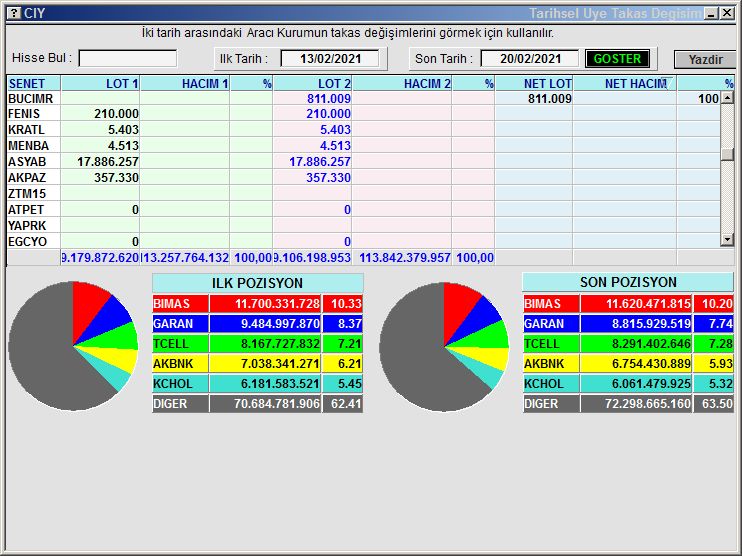742x556 pixels.
Task: Click BUCIMR NET LOT value 811.009
Action: click(x=549, y=98)
